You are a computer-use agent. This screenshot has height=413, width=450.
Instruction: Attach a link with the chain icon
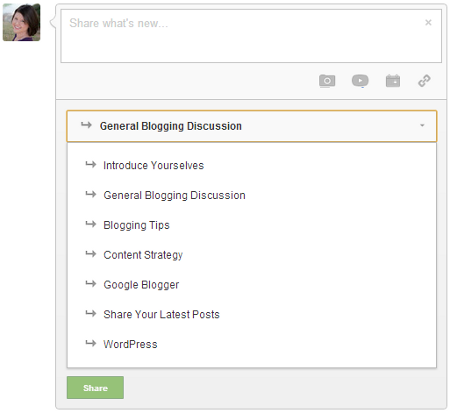pyautogui.click(x=424, y=81)
